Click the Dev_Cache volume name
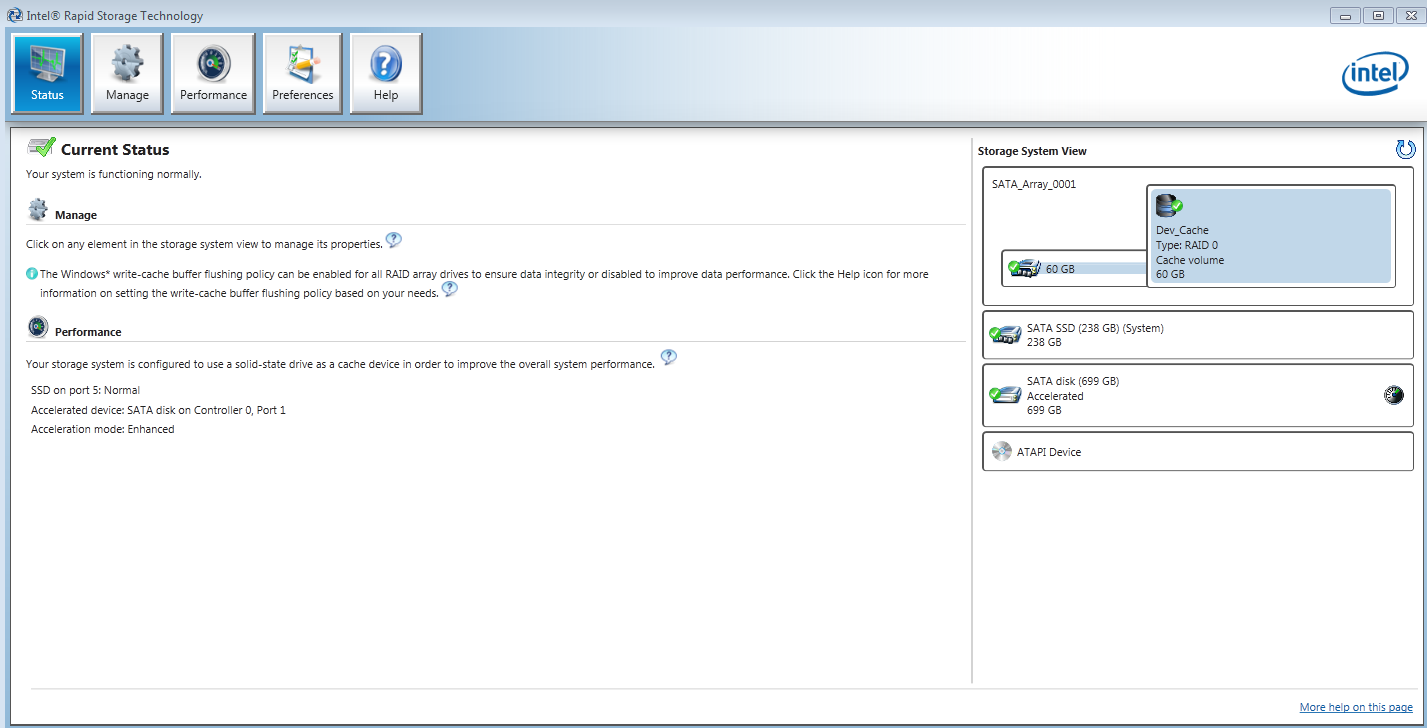Screen dimensions: 1427x728 (1182, 230)
